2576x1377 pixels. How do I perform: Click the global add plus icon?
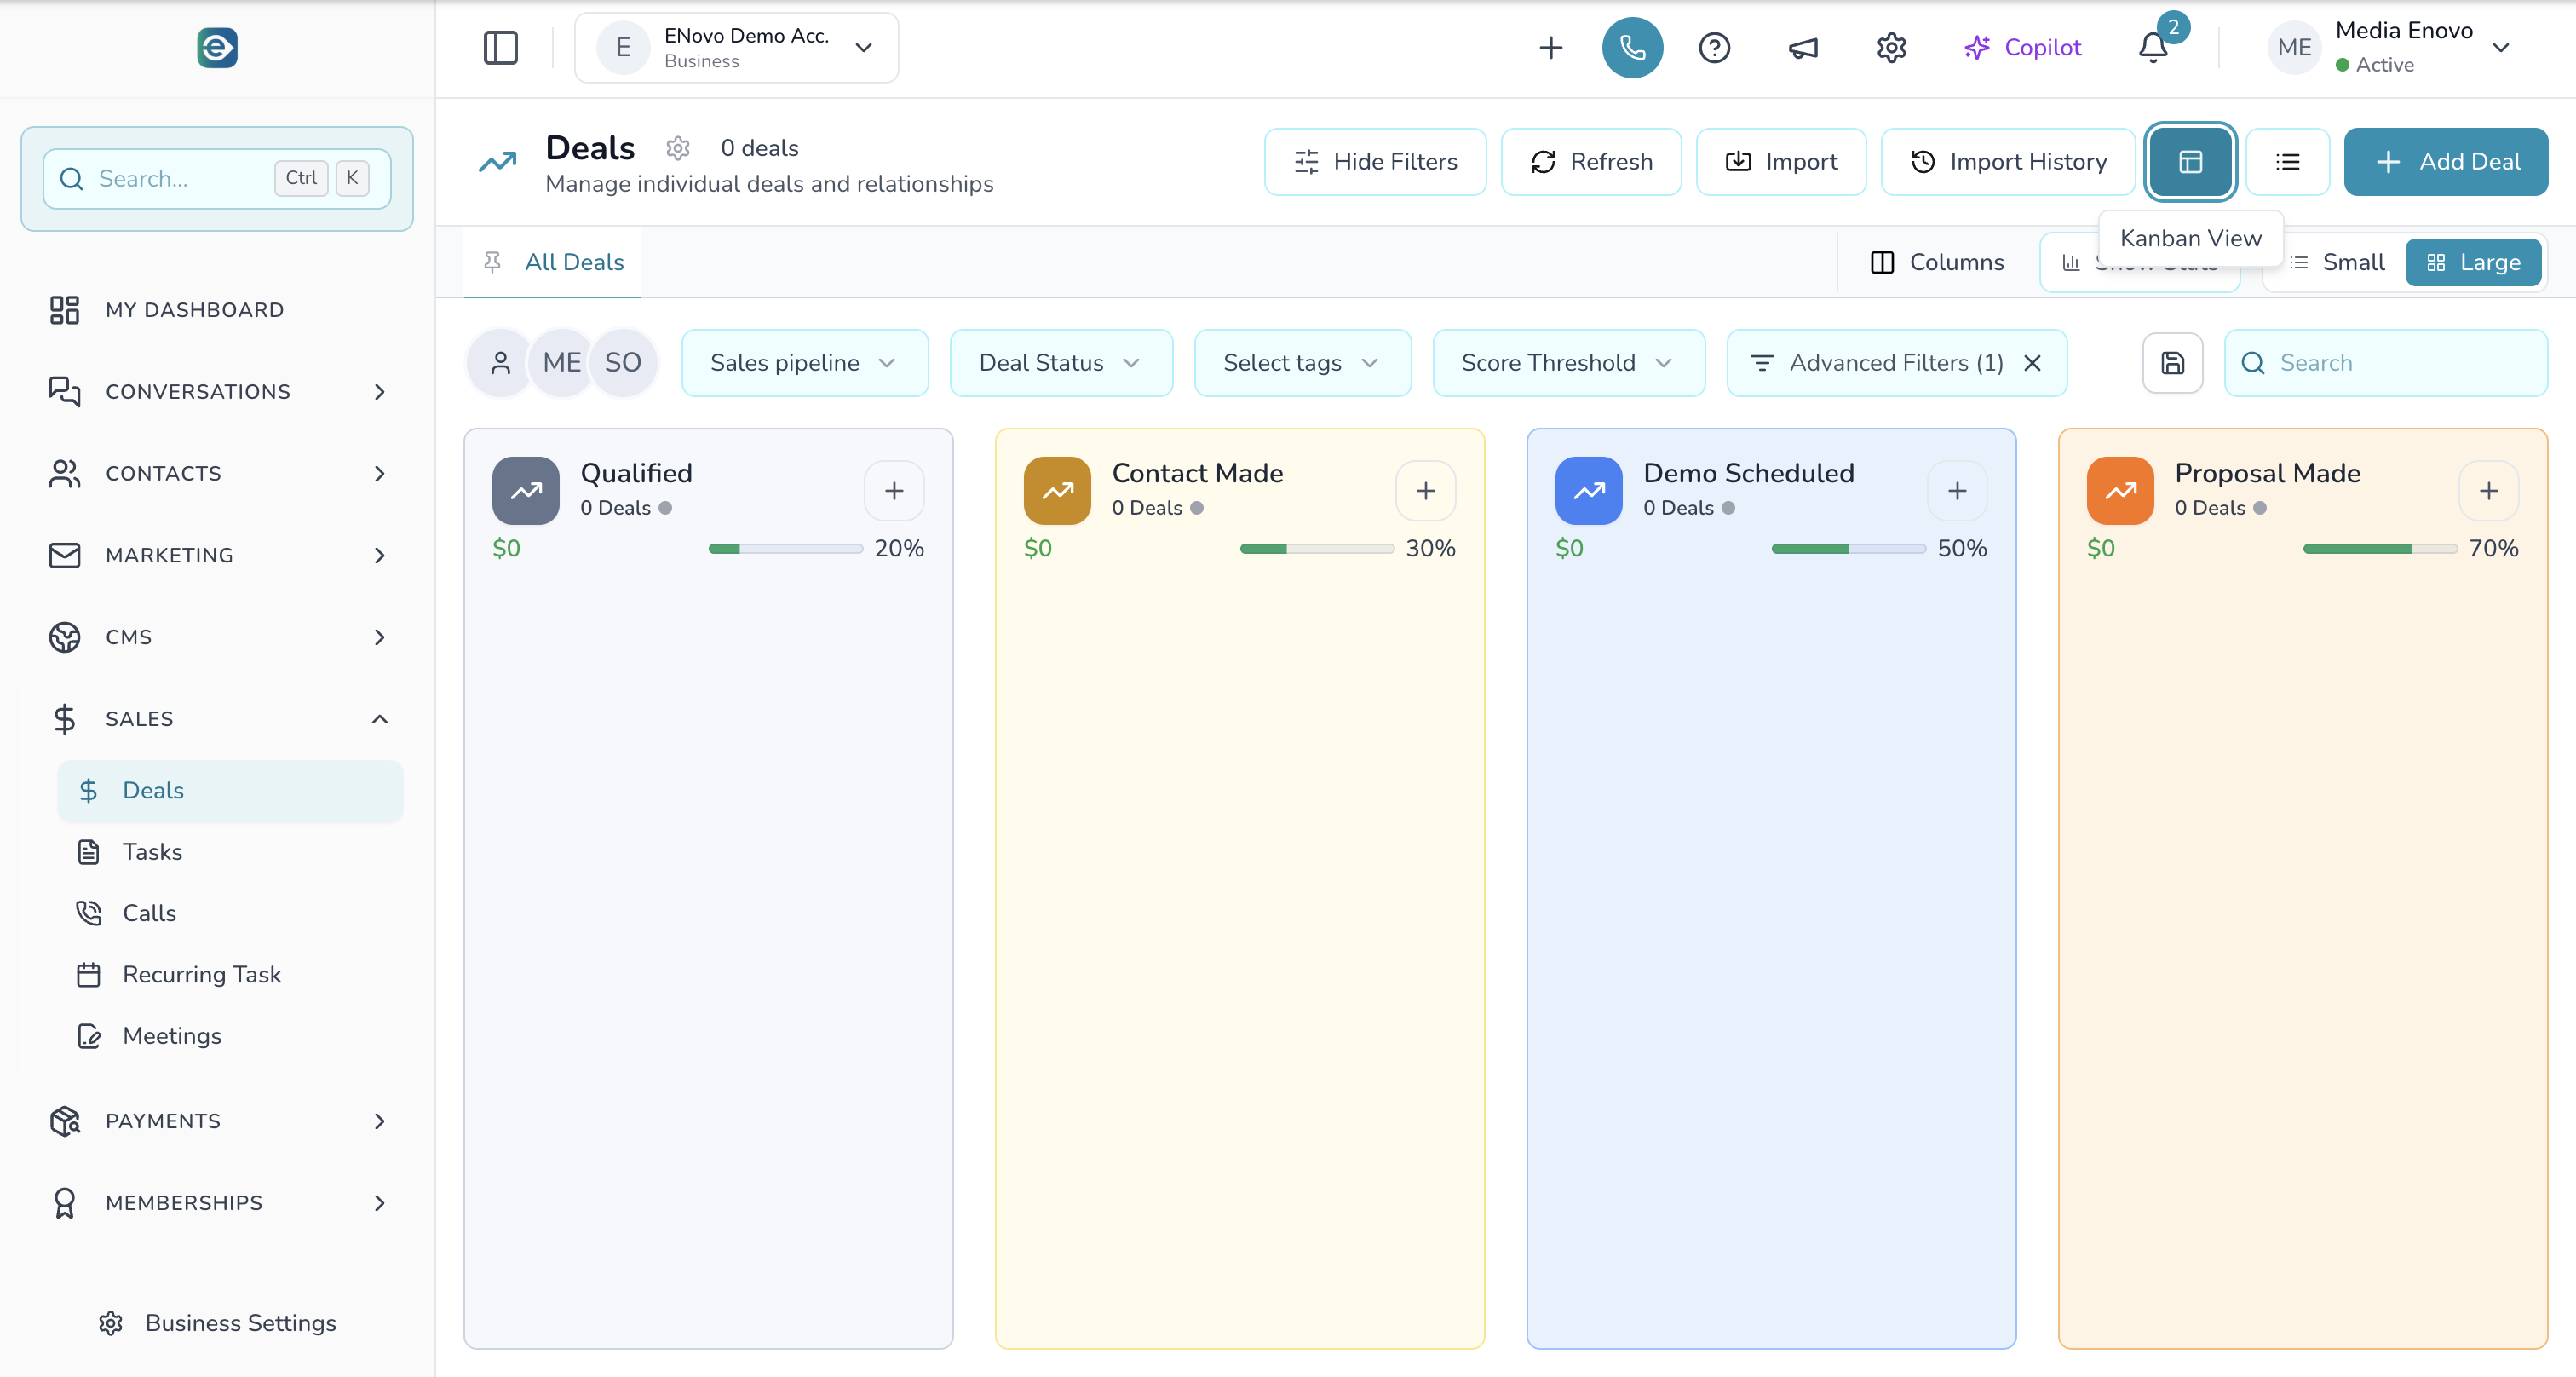tap(1550, 47)
